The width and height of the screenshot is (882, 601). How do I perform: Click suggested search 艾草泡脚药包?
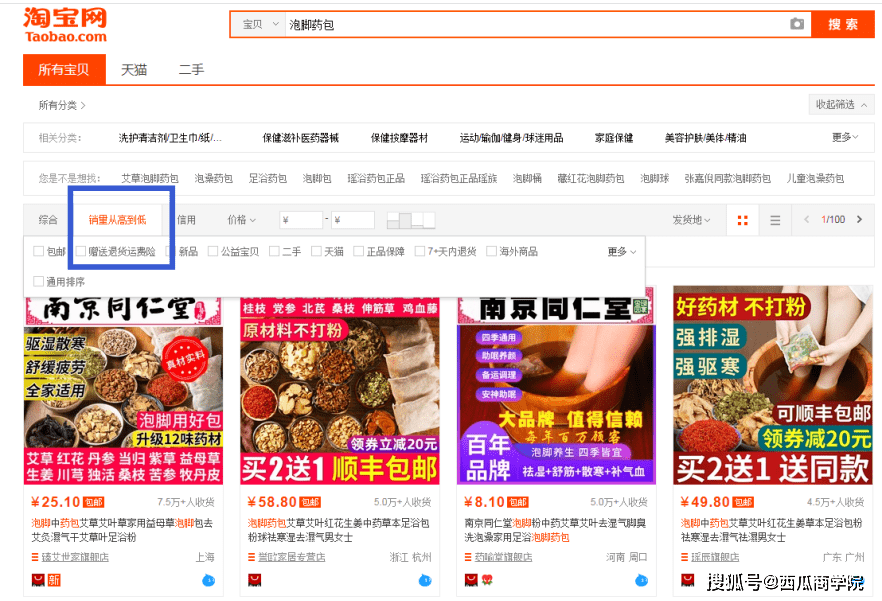click(149, 179)
